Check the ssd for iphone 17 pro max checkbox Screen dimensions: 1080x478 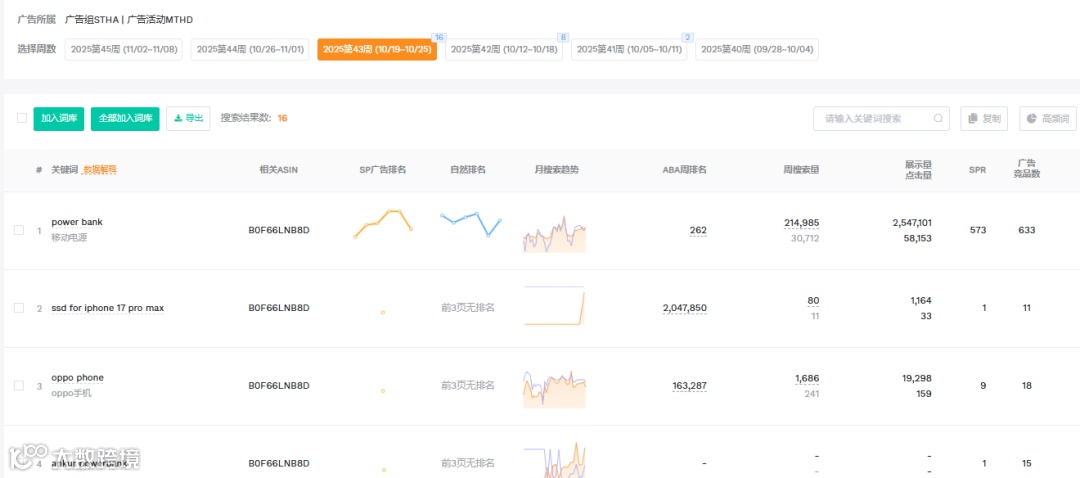point(19,308)
